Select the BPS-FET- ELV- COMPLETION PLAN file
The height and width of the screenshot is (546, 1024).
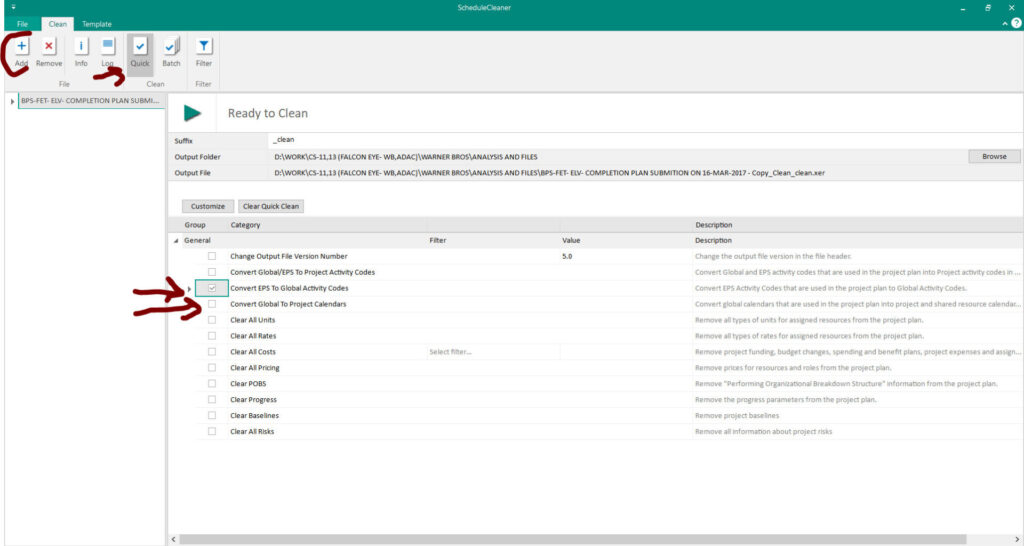(x=90, y=101)
